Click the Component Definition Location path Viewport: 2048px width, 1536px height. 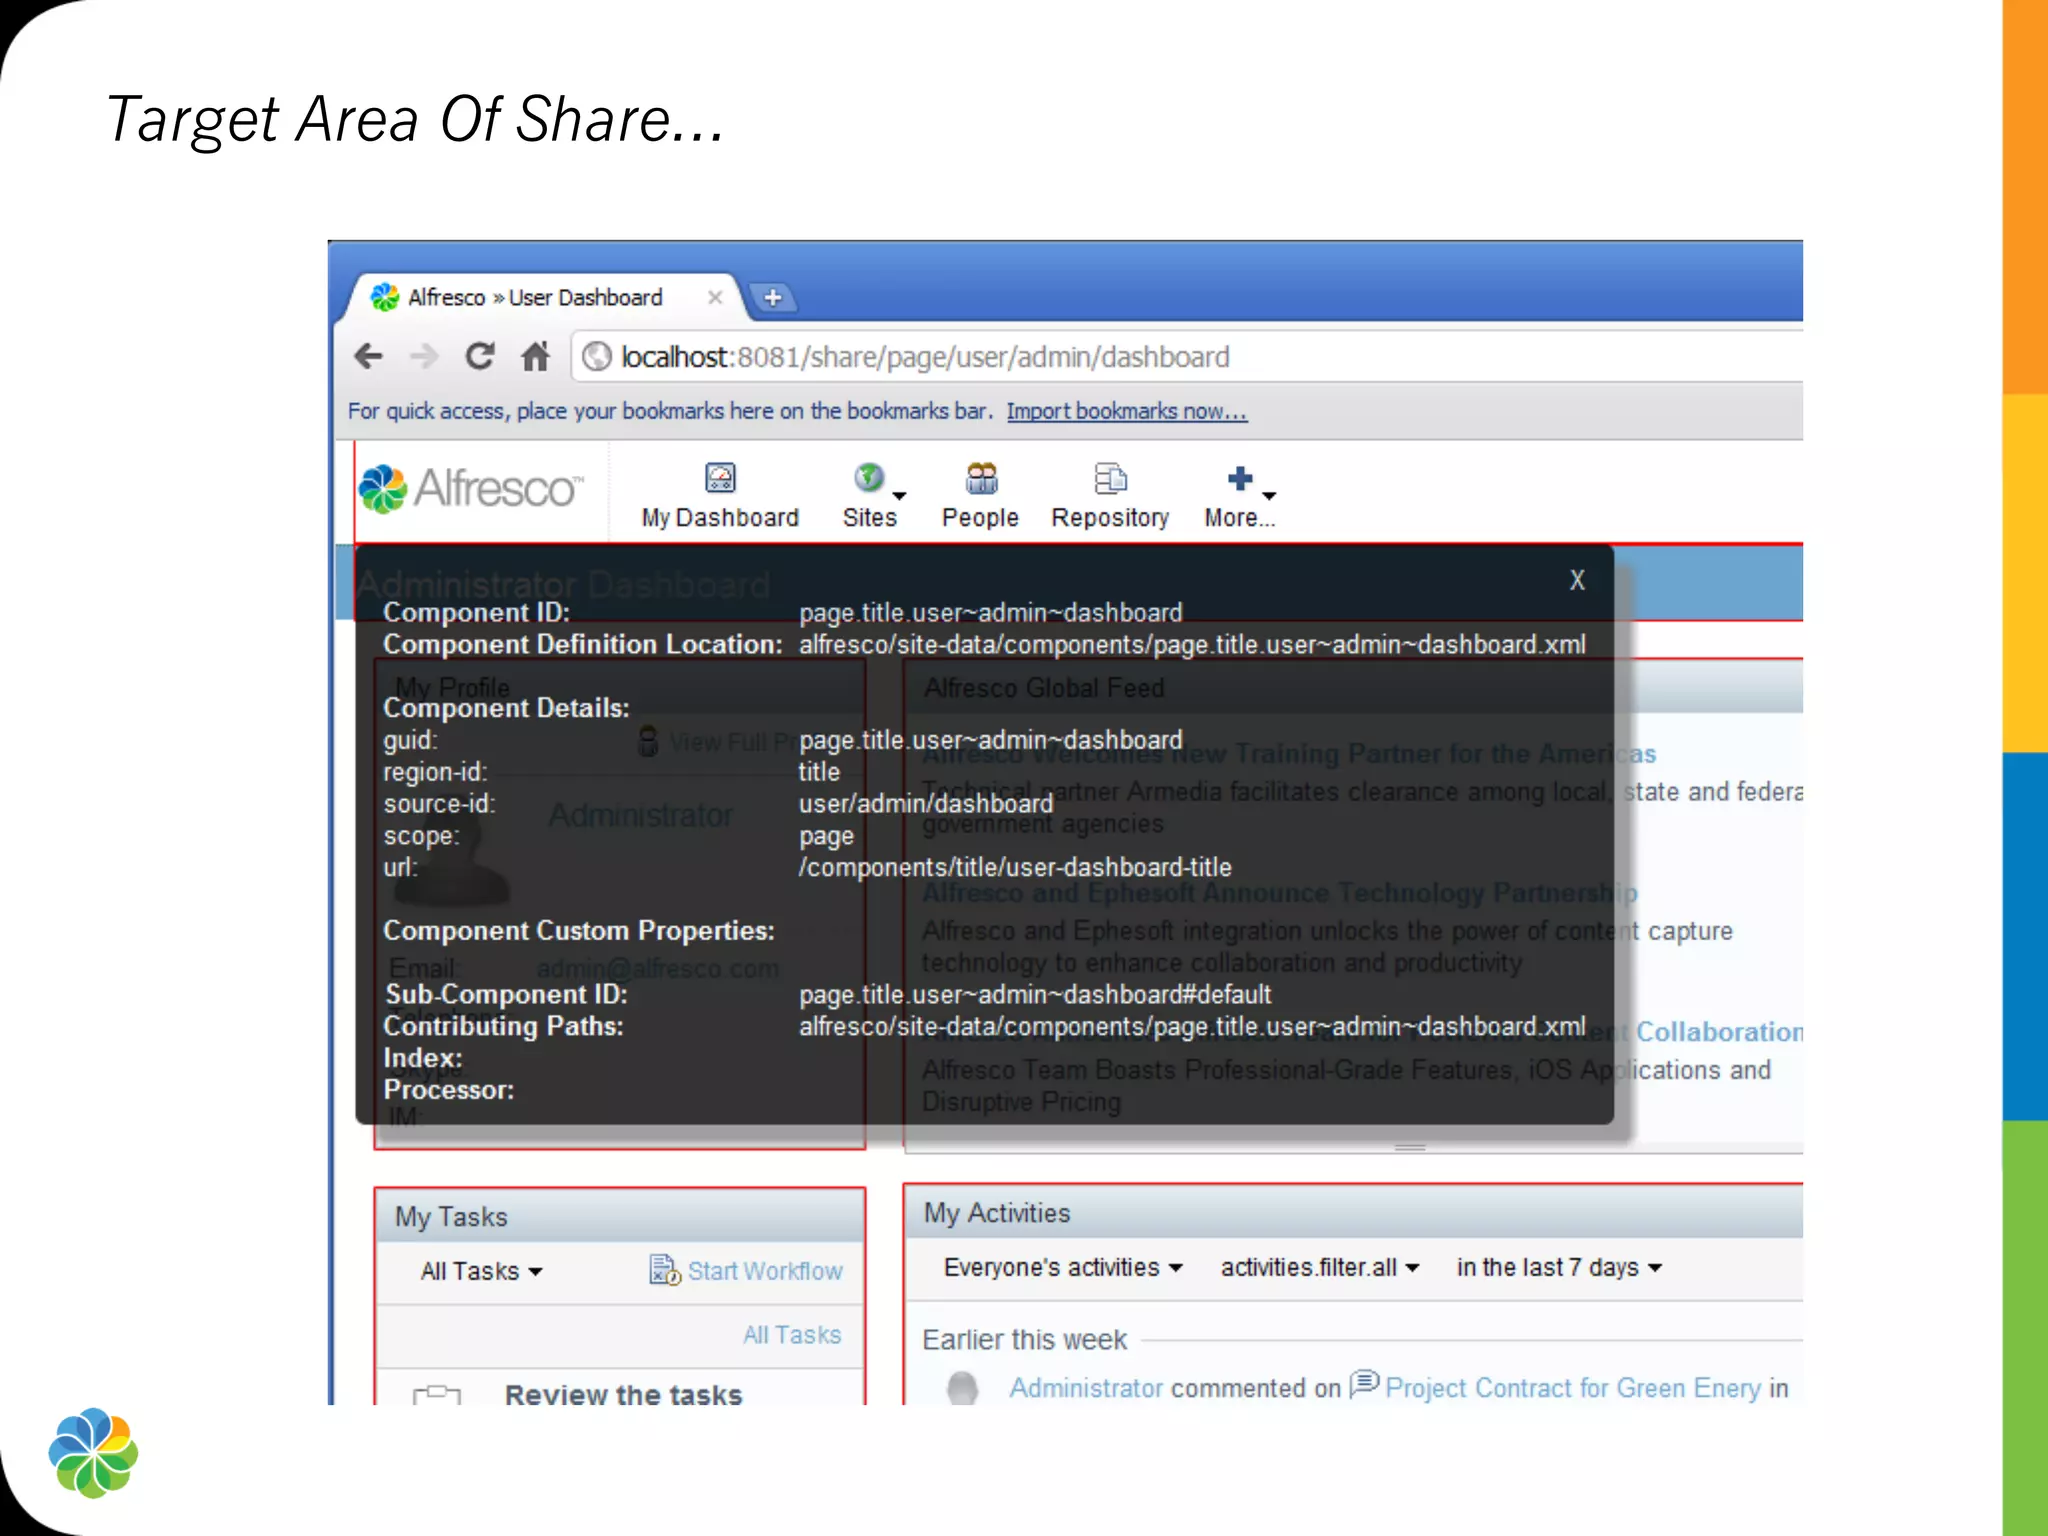[1192, 644]
